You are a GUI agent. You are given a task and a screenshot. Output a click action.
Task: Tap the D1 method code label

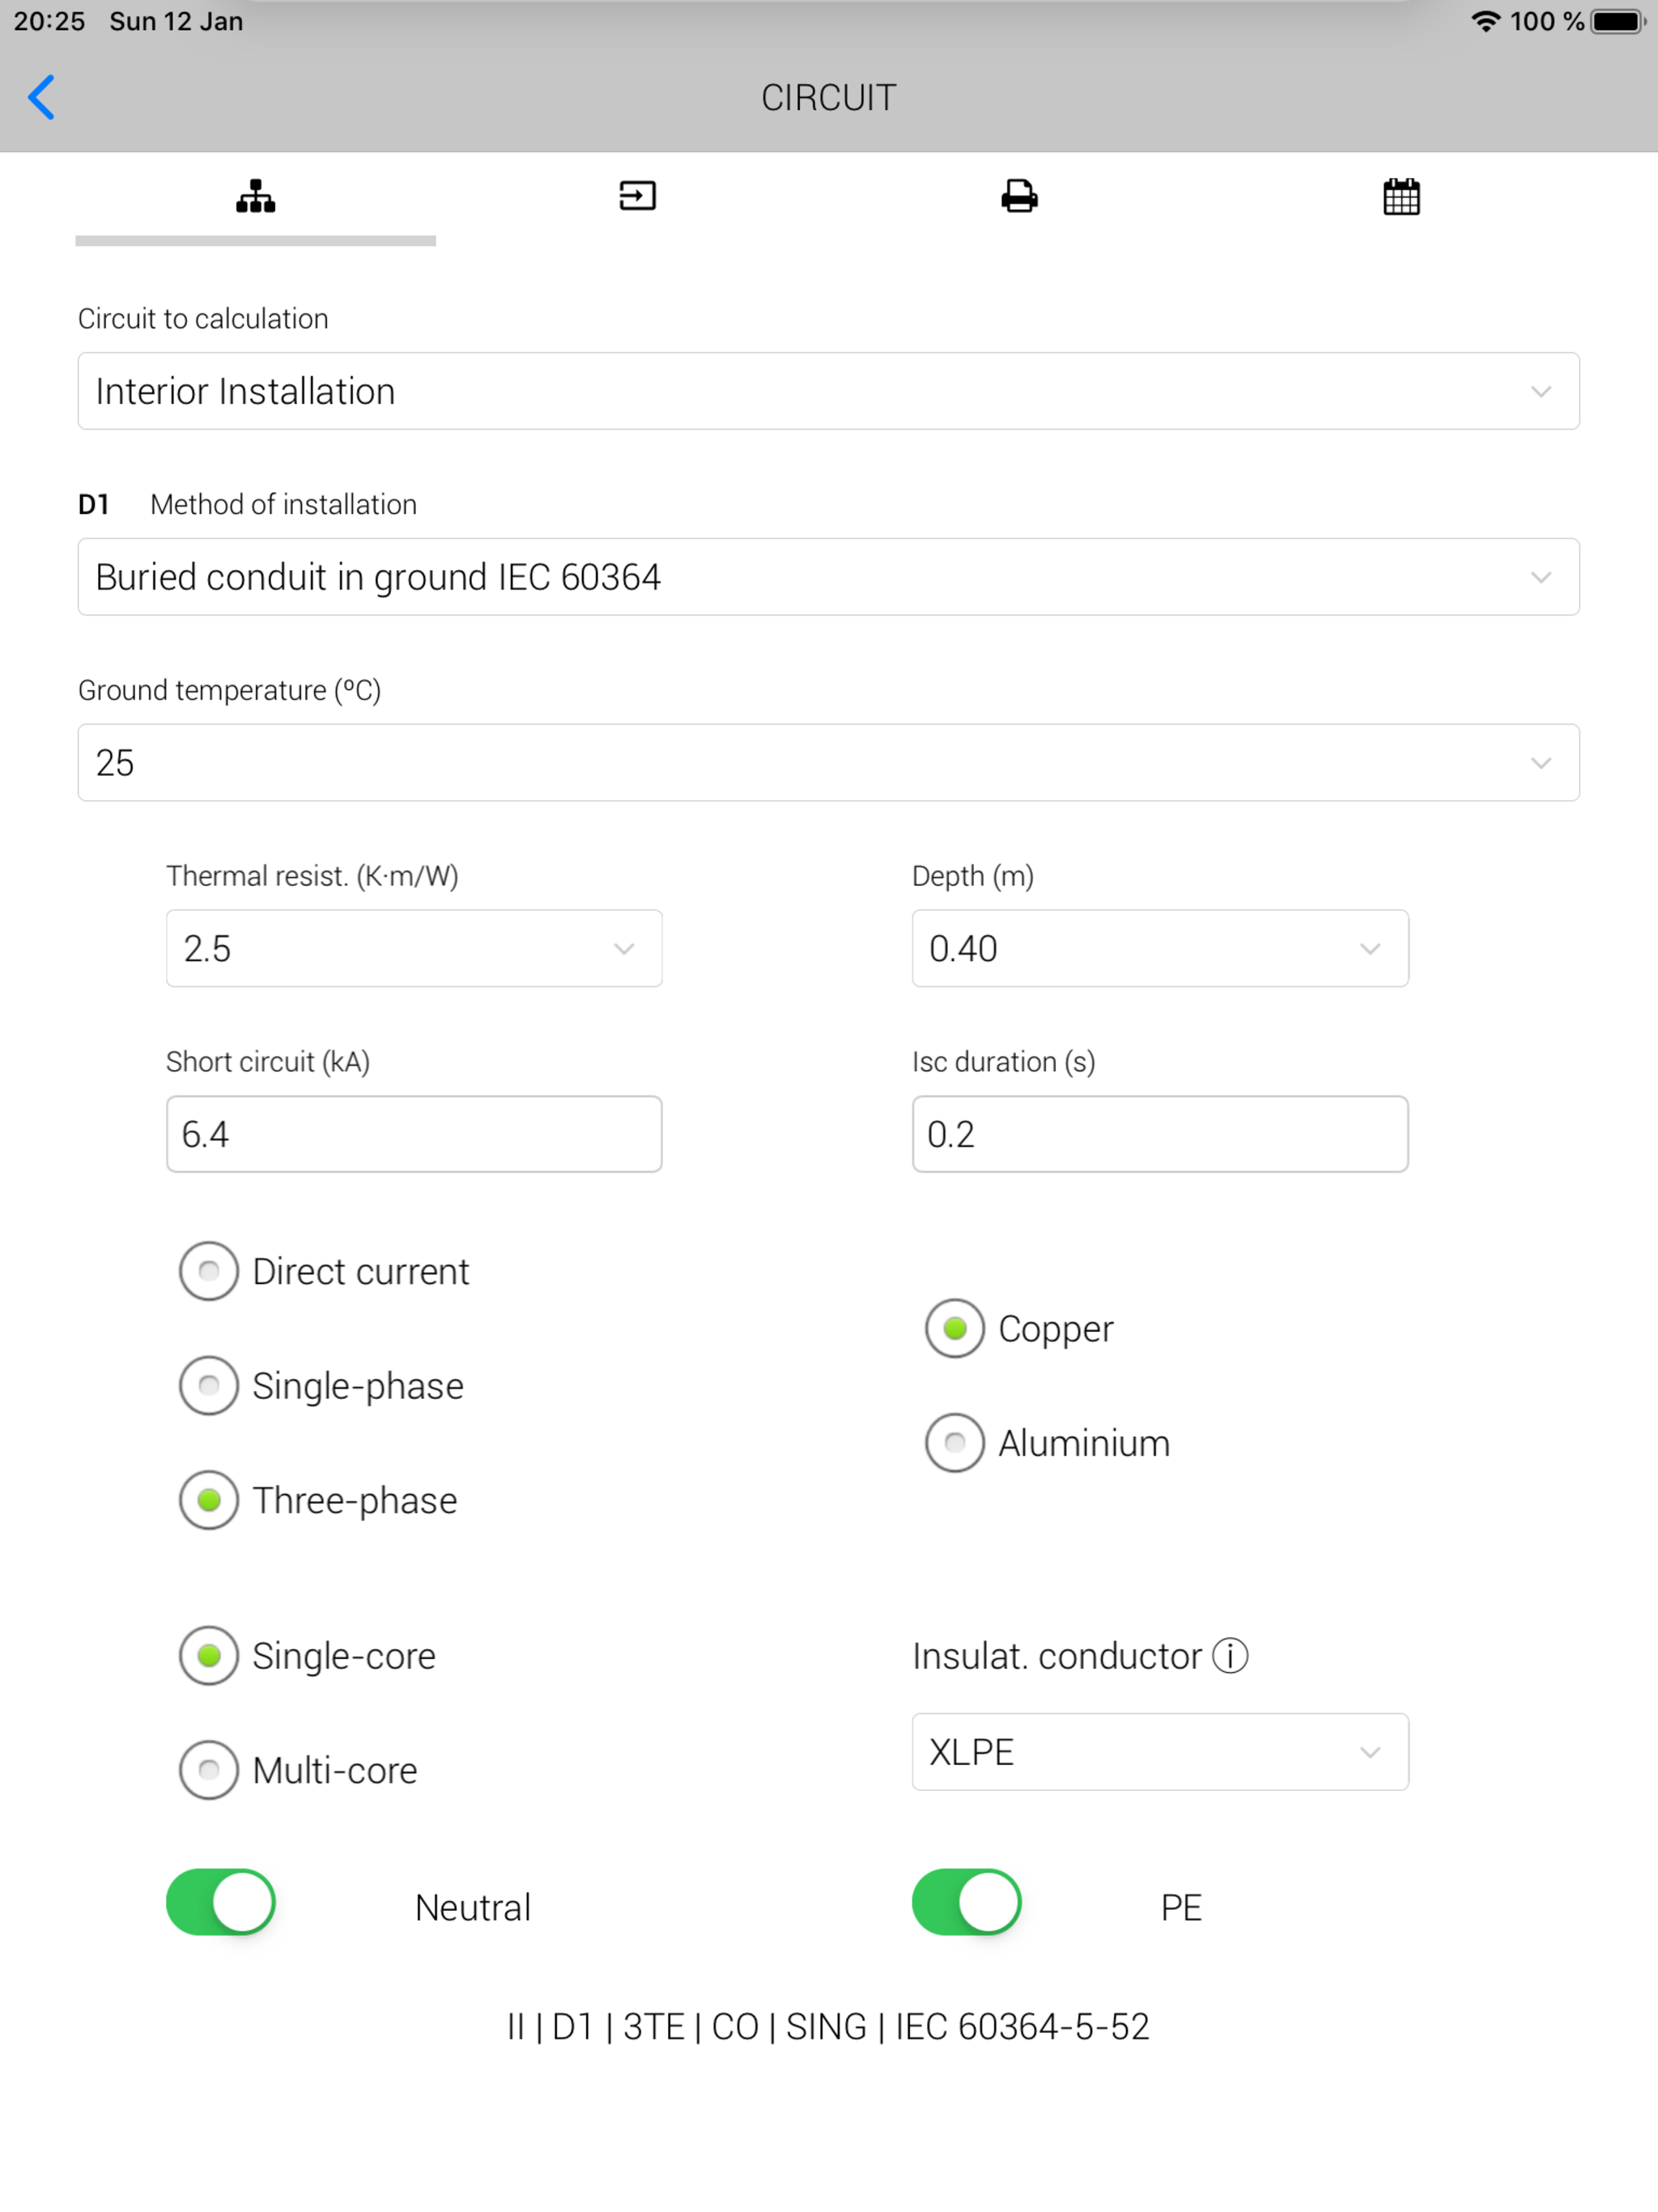pos(93,504)
